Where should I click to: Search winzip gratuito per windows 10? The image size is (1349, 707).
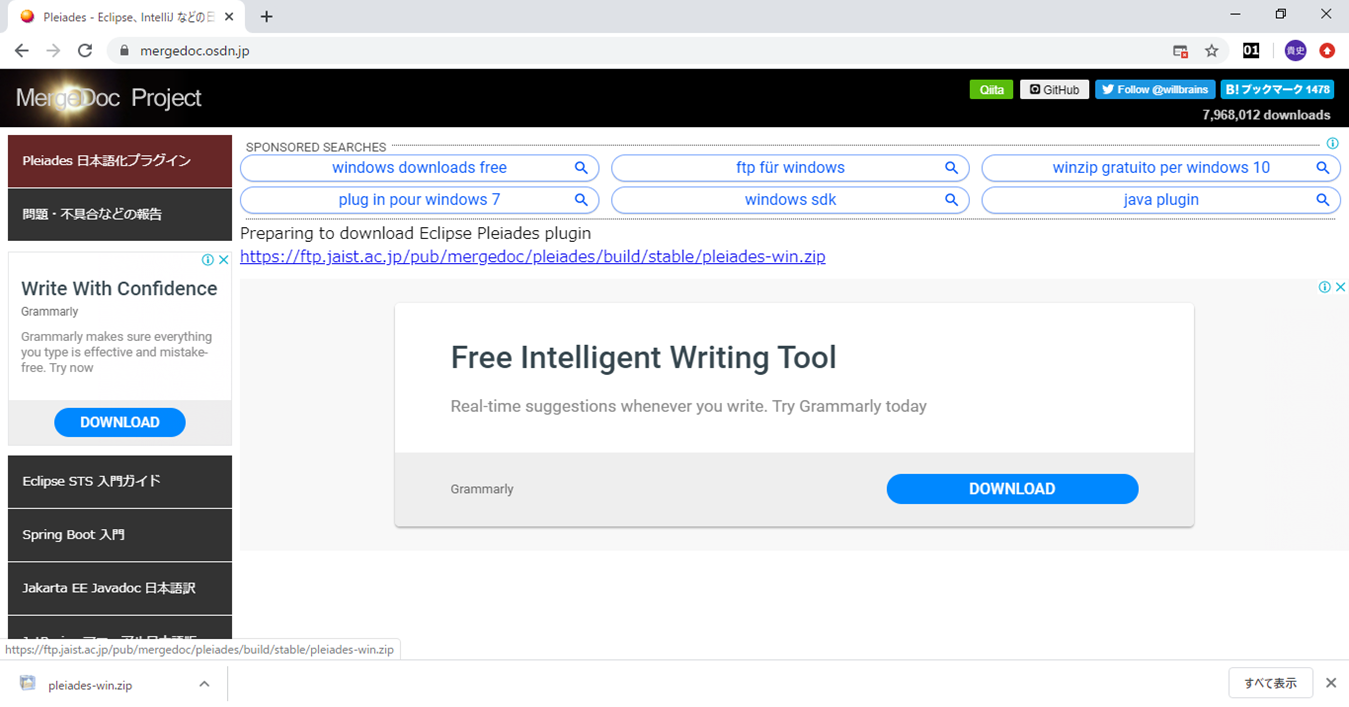point(1161,168)
